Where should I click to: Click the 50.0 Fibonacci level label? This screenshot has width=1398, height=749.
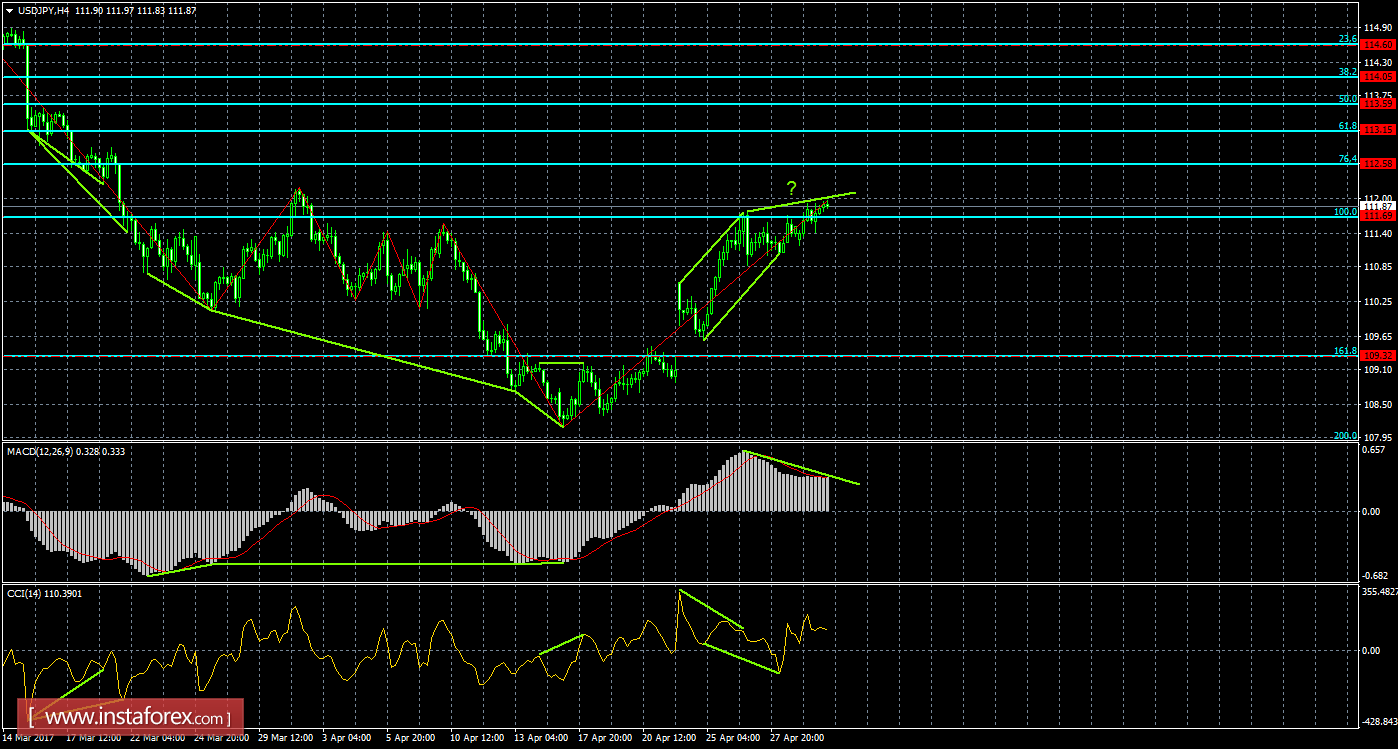click(x=1347, y=99)
